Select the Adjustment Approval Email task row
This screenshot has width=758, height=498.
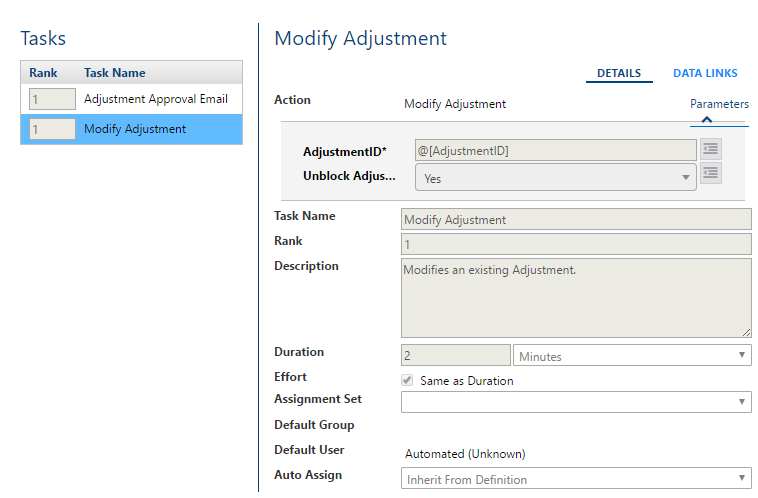[x=155, y=99]
